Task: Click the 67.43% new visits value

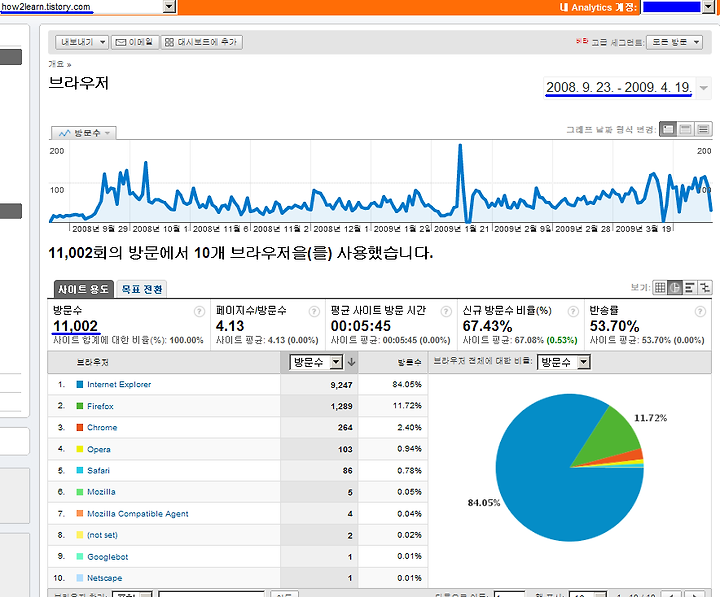Action: (x=487, y=326)
